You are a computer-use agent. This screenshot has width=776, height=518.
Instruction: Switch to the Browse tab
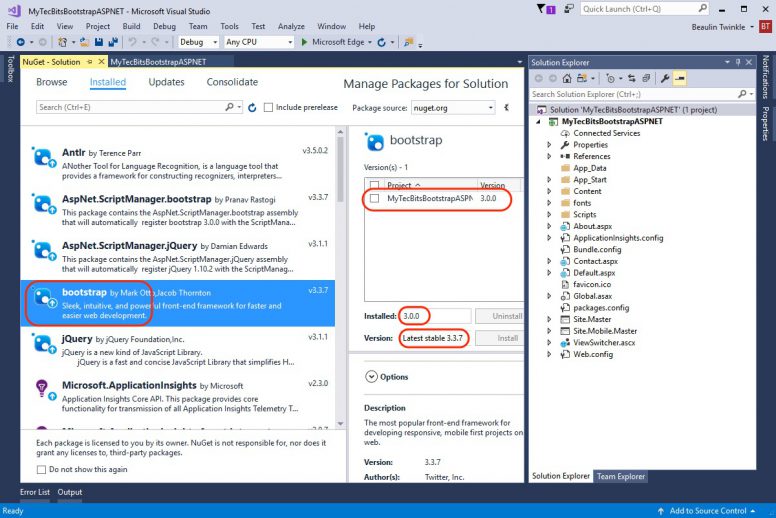pos(51,82)
